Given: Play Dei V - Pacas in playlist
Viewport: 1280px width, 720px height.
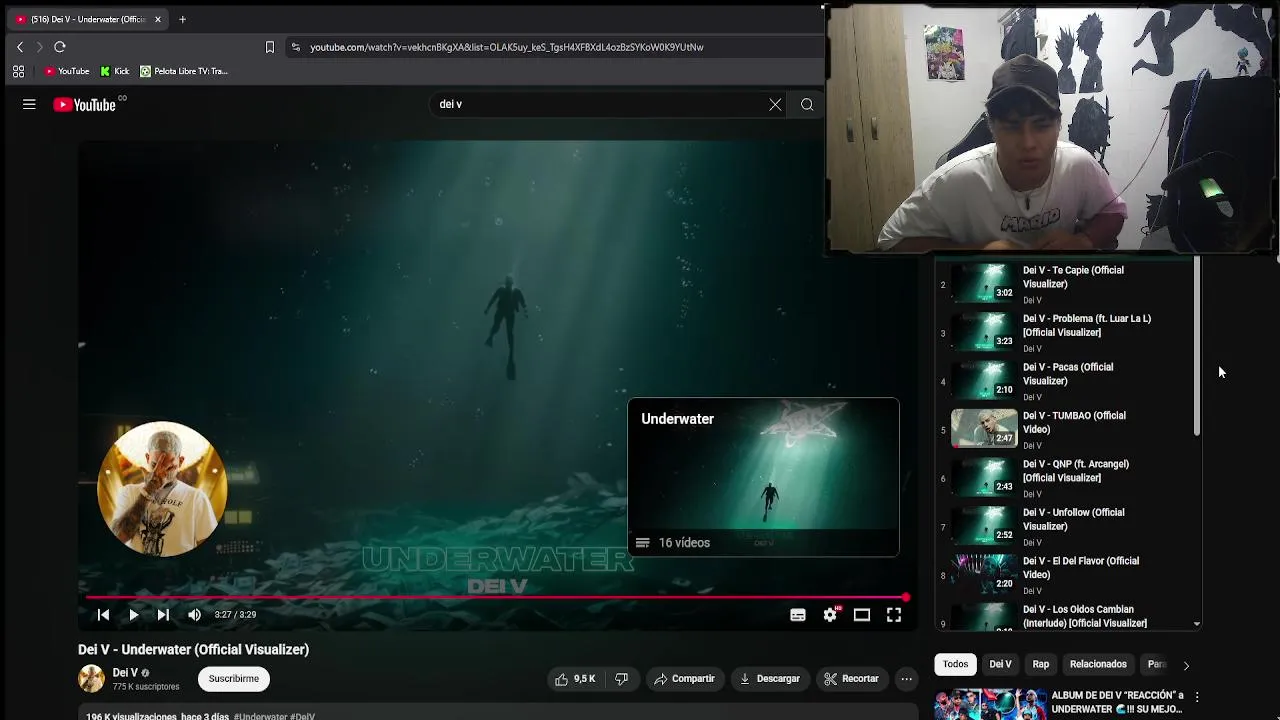Looking at the screenshot, I should 1066,381.
